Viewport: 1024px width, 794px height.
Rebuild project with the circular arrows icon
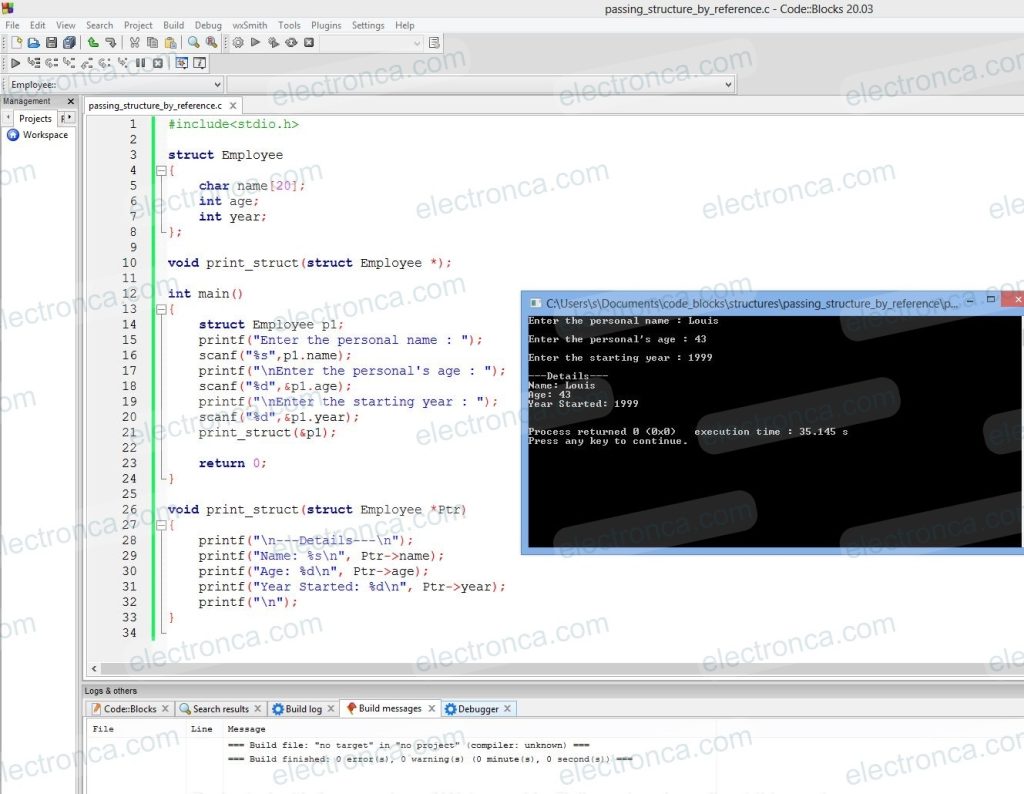coord(291,42)
